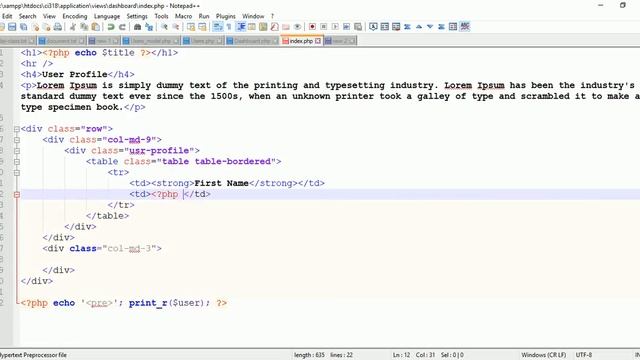
Task: Open the Macro menu
Action: tap(183, 16)
